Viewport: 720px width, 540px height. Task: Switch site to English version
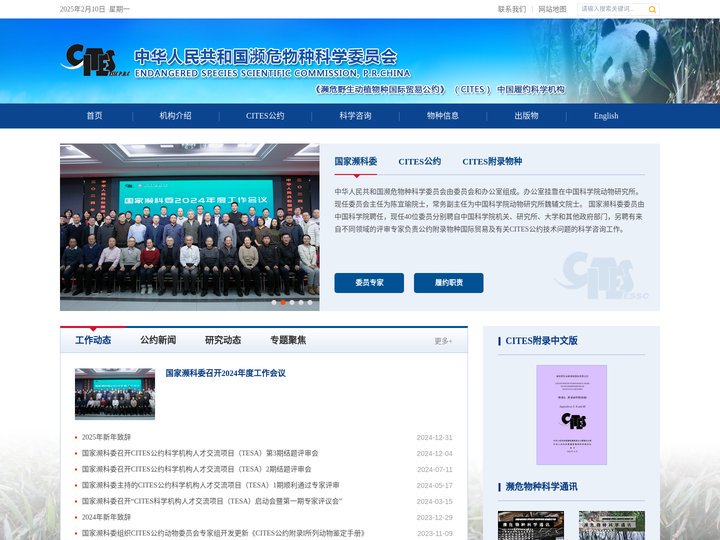[x=606, y=116]
